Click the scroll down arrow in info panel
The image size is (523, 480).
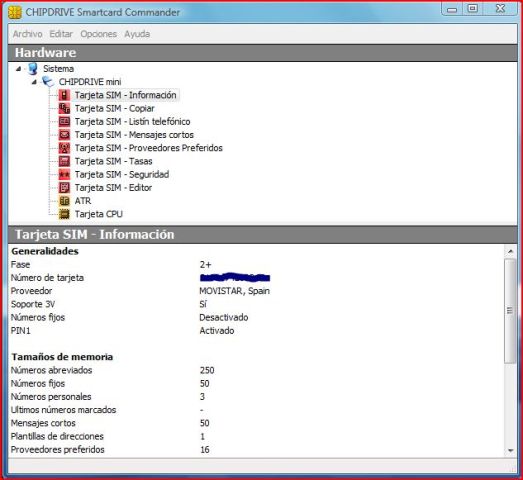510,450
